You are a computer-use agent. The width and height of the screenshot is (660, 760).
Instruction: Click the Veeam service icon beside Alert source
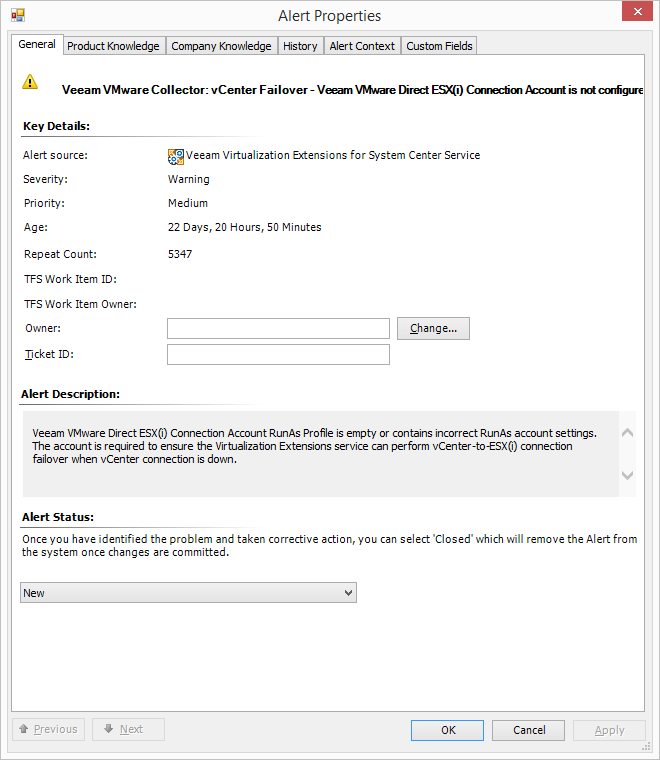coord(175,157)
